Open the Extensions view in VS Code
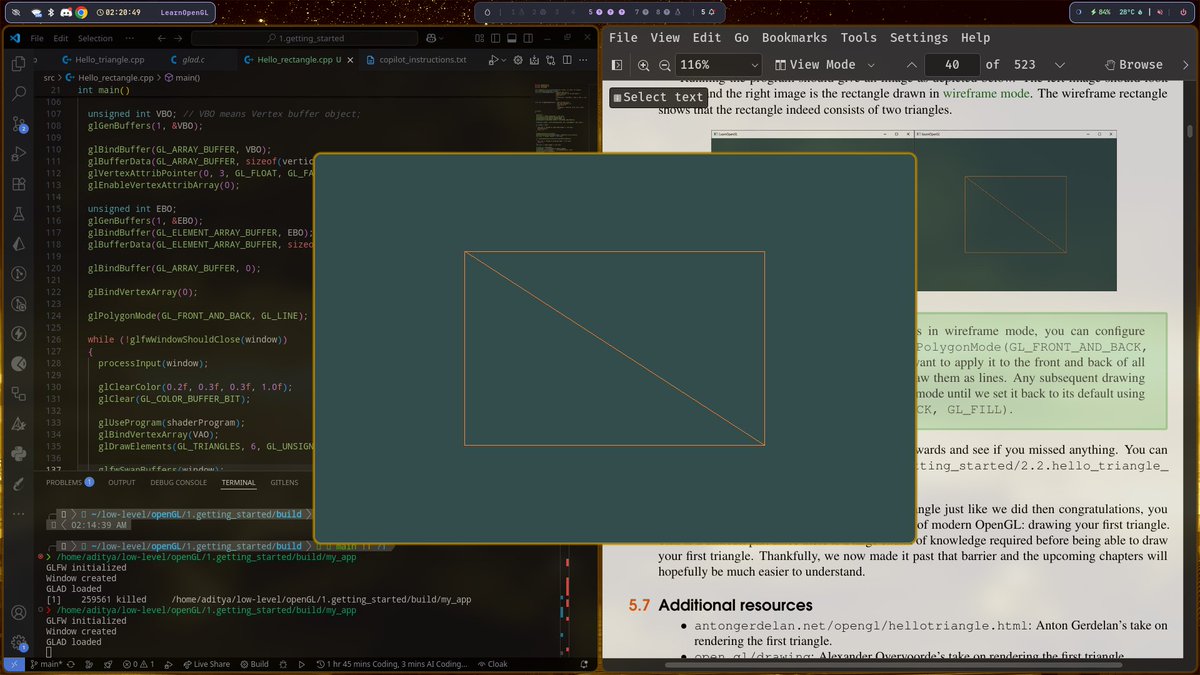 point(18,184)
